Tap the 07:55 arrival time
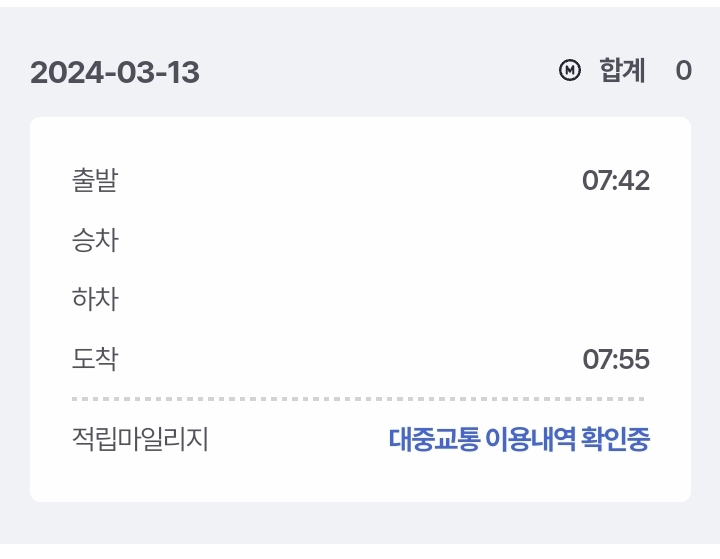Screen dimensions: 720x559 point(616,359)
